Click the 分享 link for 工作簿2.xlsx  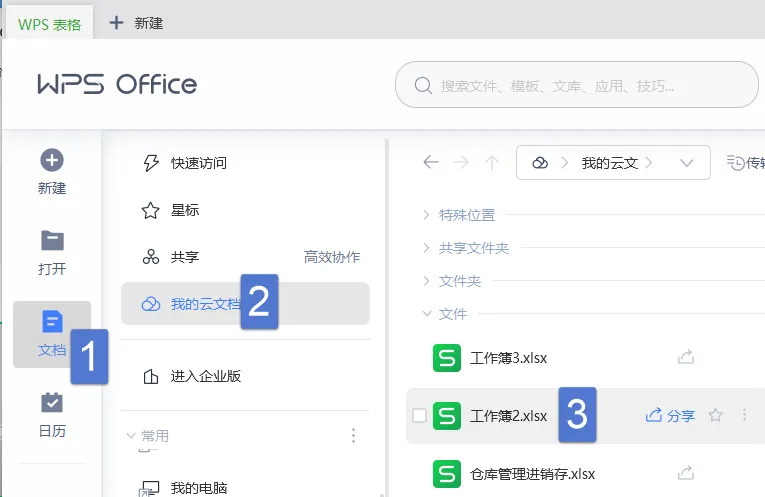(x=670, y=416)
